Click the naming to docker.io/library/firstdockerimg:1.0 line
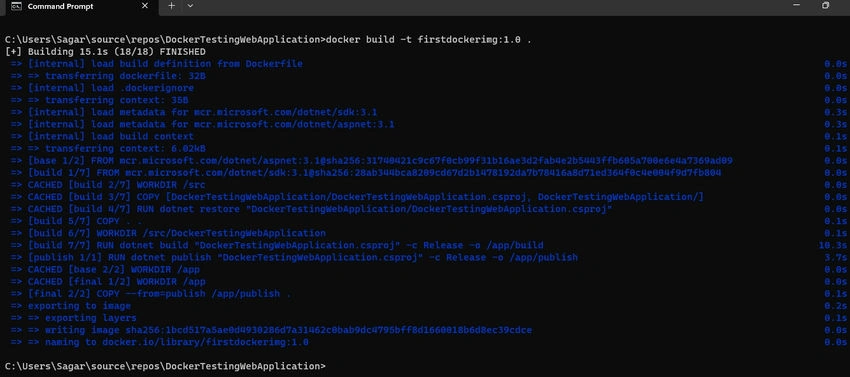This screenshot has height=377, width=850. point(159,342)
